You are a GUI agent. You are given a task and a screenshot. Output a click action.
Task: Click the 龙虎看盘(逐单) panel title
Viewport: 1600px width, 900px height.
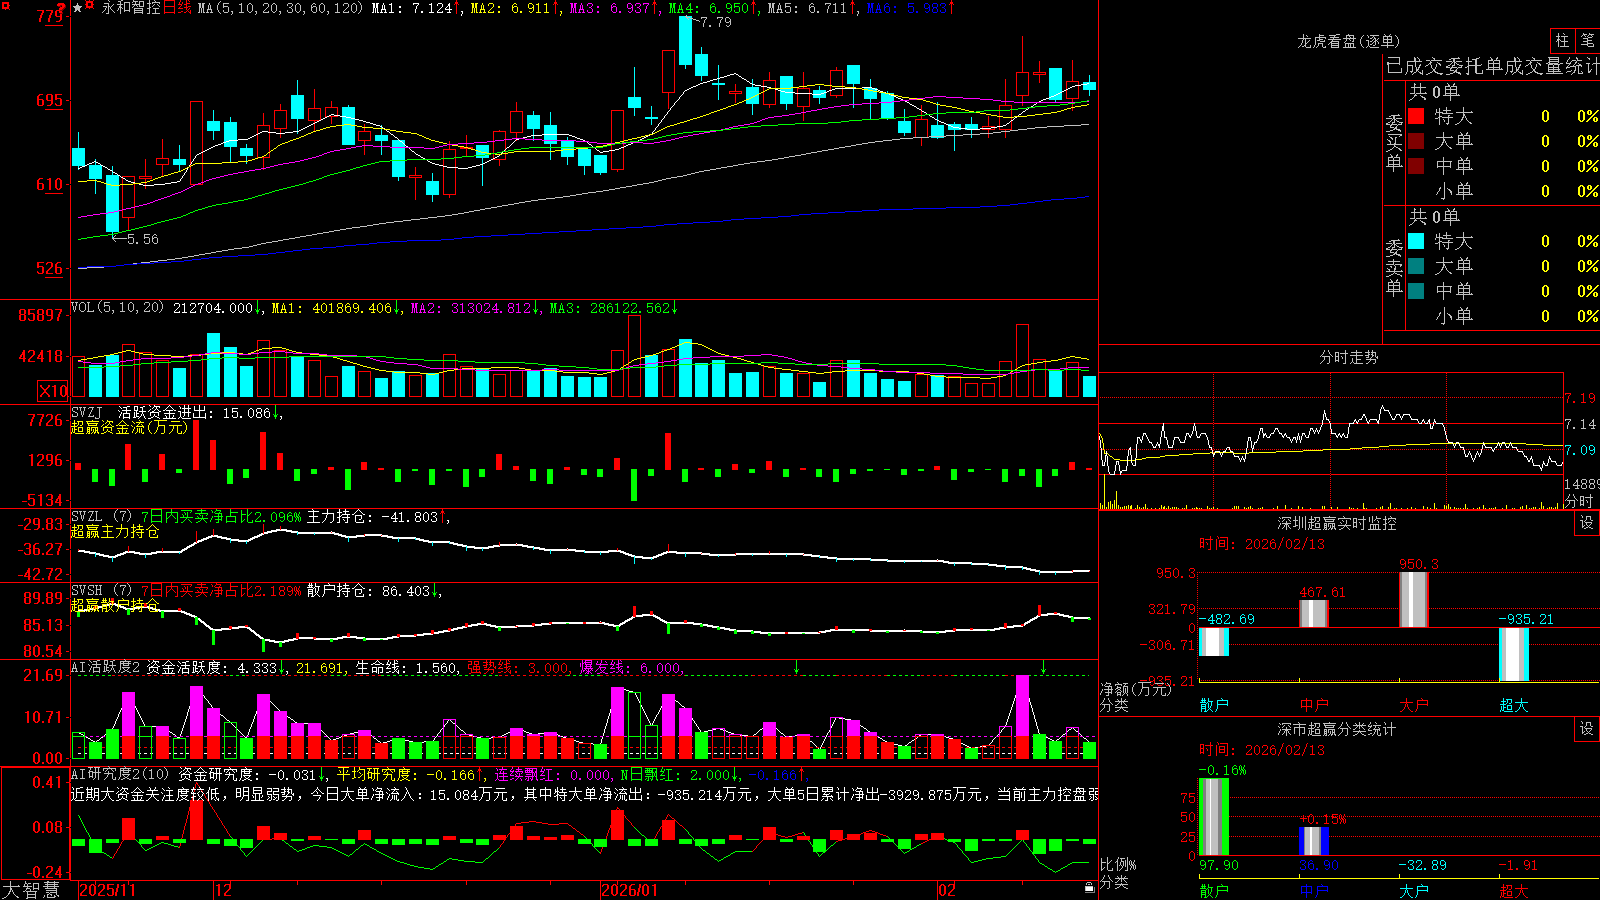[1348, 41]
